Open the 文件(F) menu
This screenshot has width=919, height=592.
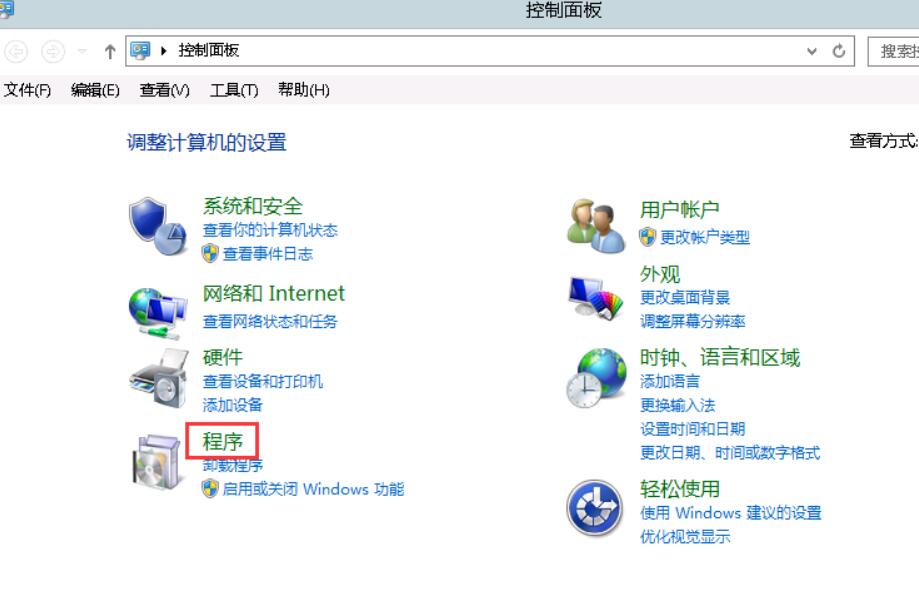[28, 90]
